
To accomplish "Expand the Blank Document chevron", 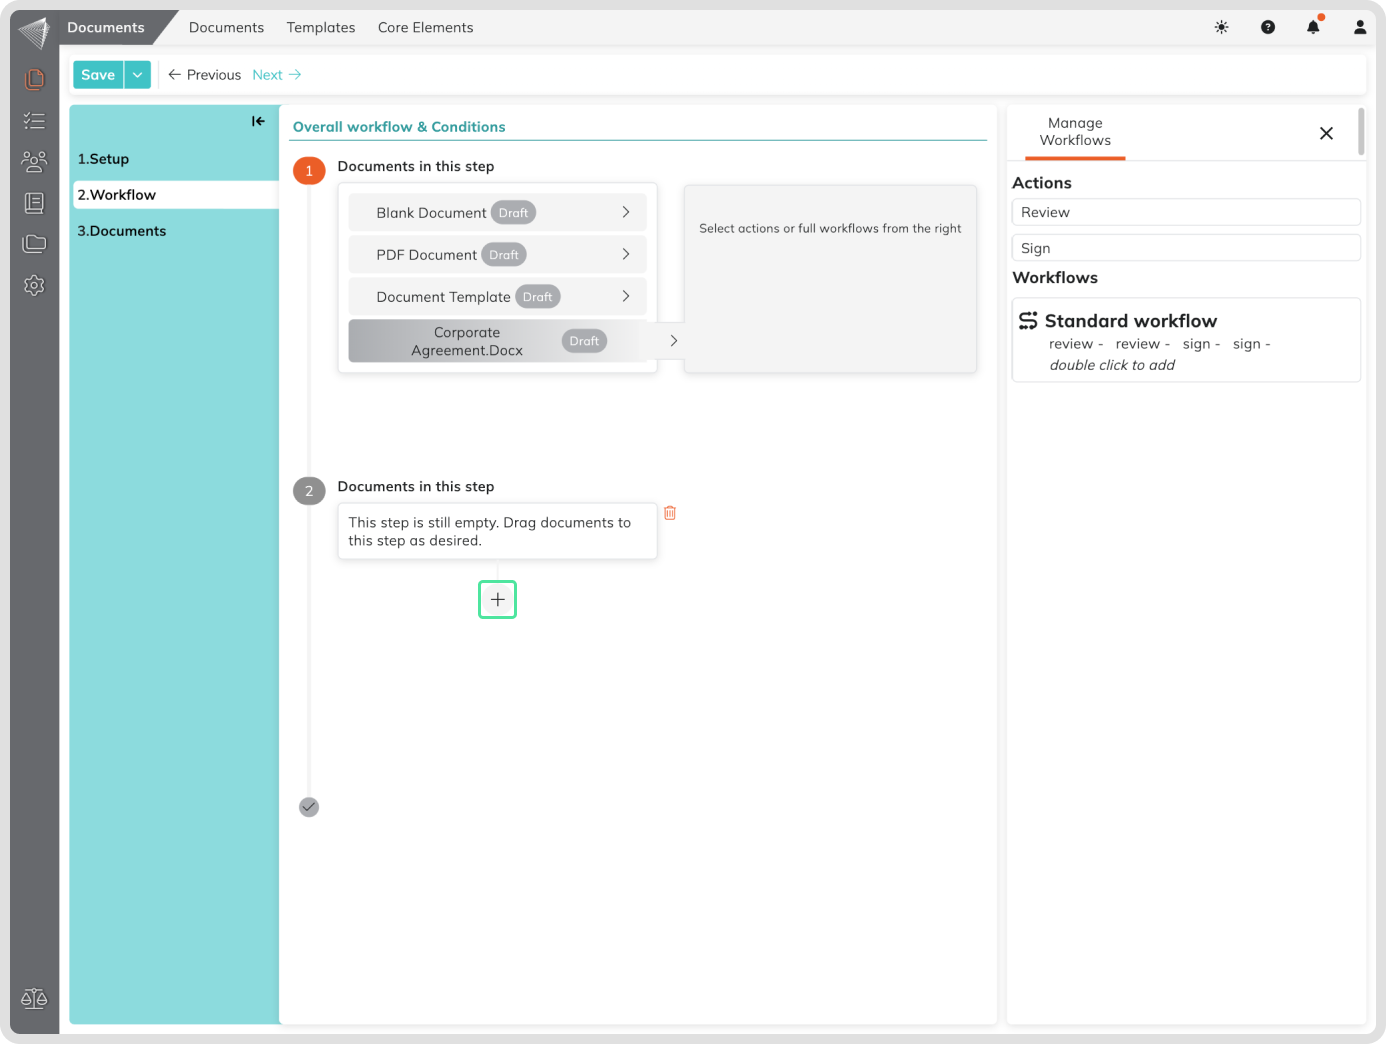I will (626, 212).
